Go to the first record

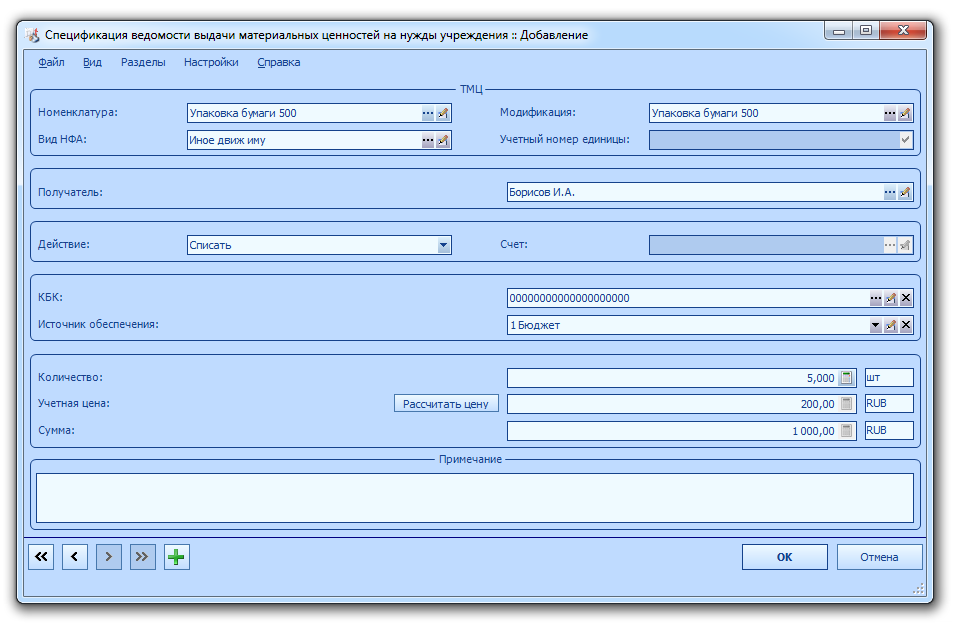(41, 557)
